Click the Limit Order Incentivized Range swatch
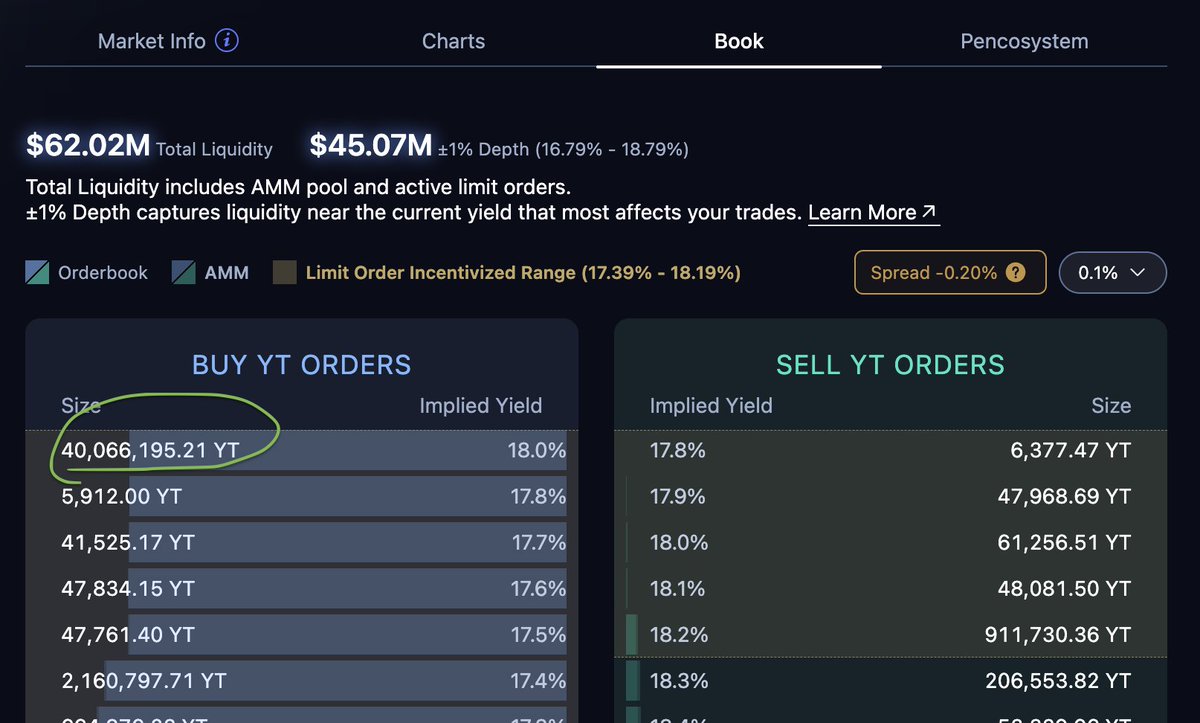1200x723 pixels. [x=285, y=272]
